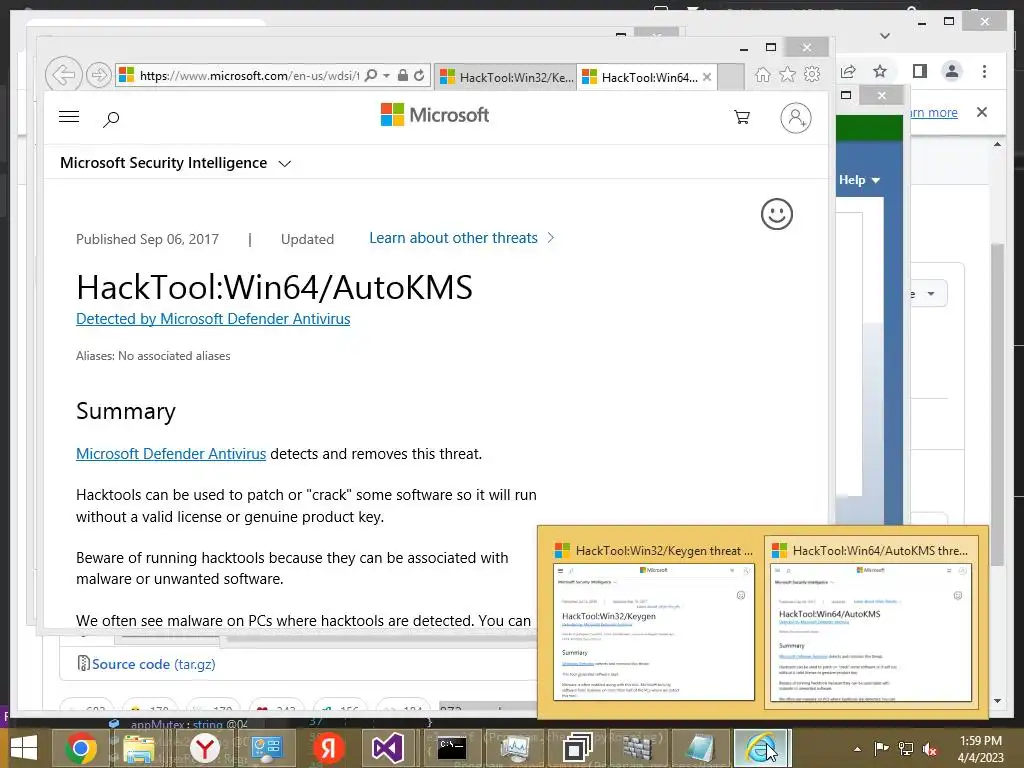Open the shopping cart
Image resolution: width=1024 pixels, height=768 pixels.
point(742,117)
